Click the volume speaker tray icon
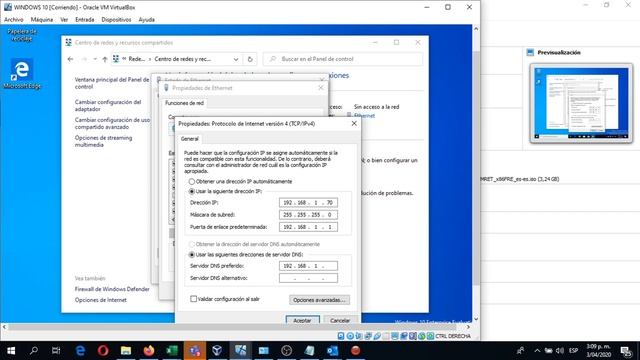This screenshot has width=640, height=360. (560, 351)
